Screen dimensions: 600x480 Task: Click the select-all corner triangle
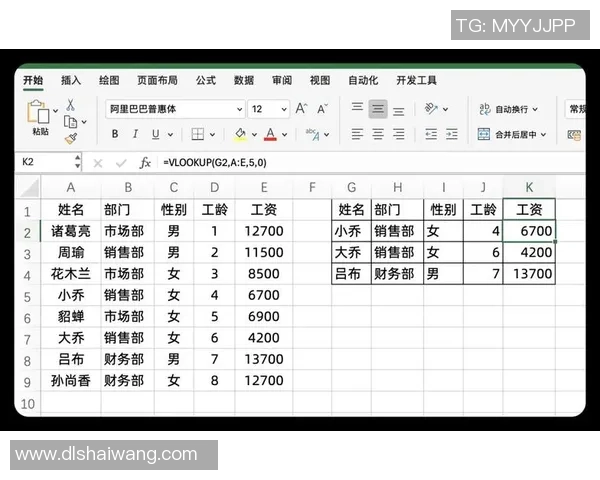tap(28, 187)
